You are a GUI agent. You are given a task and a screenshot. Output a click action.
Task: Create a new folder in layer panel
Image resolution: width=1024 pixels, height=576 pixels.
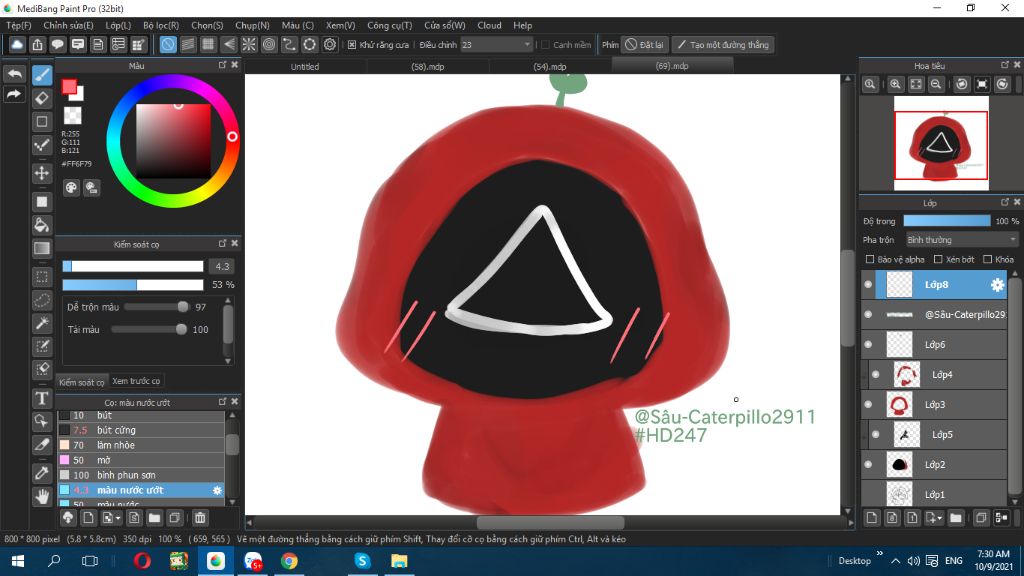tap(955, 518)
